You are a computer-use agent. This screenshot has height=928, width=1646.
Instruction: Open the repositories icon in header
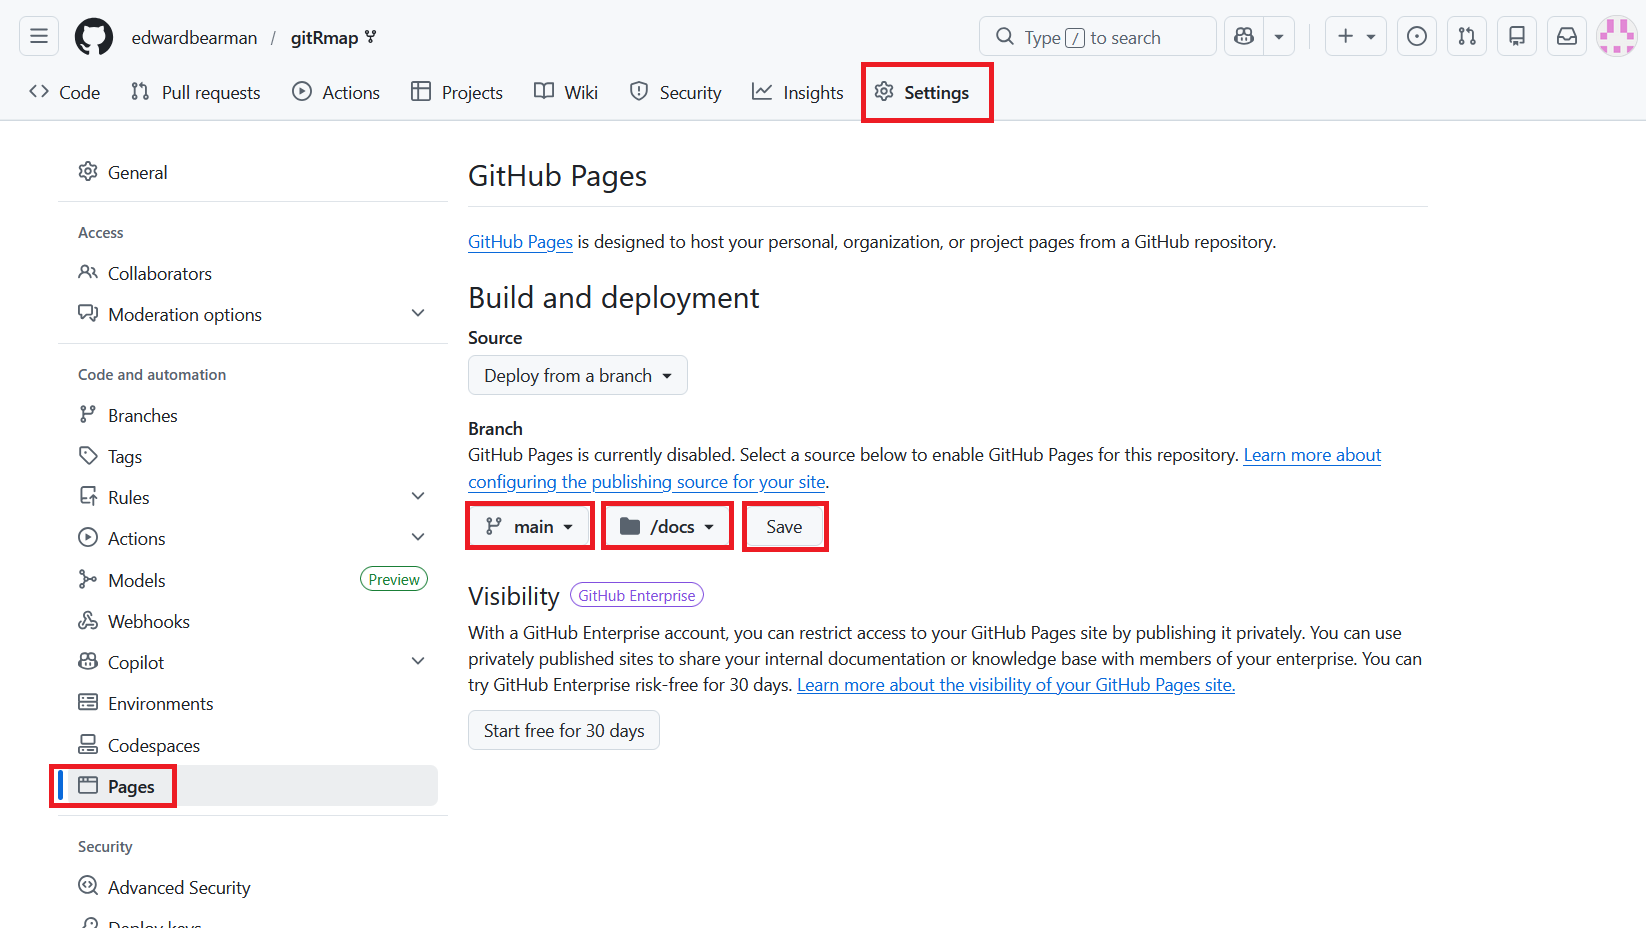click(x=1516, y=37)
